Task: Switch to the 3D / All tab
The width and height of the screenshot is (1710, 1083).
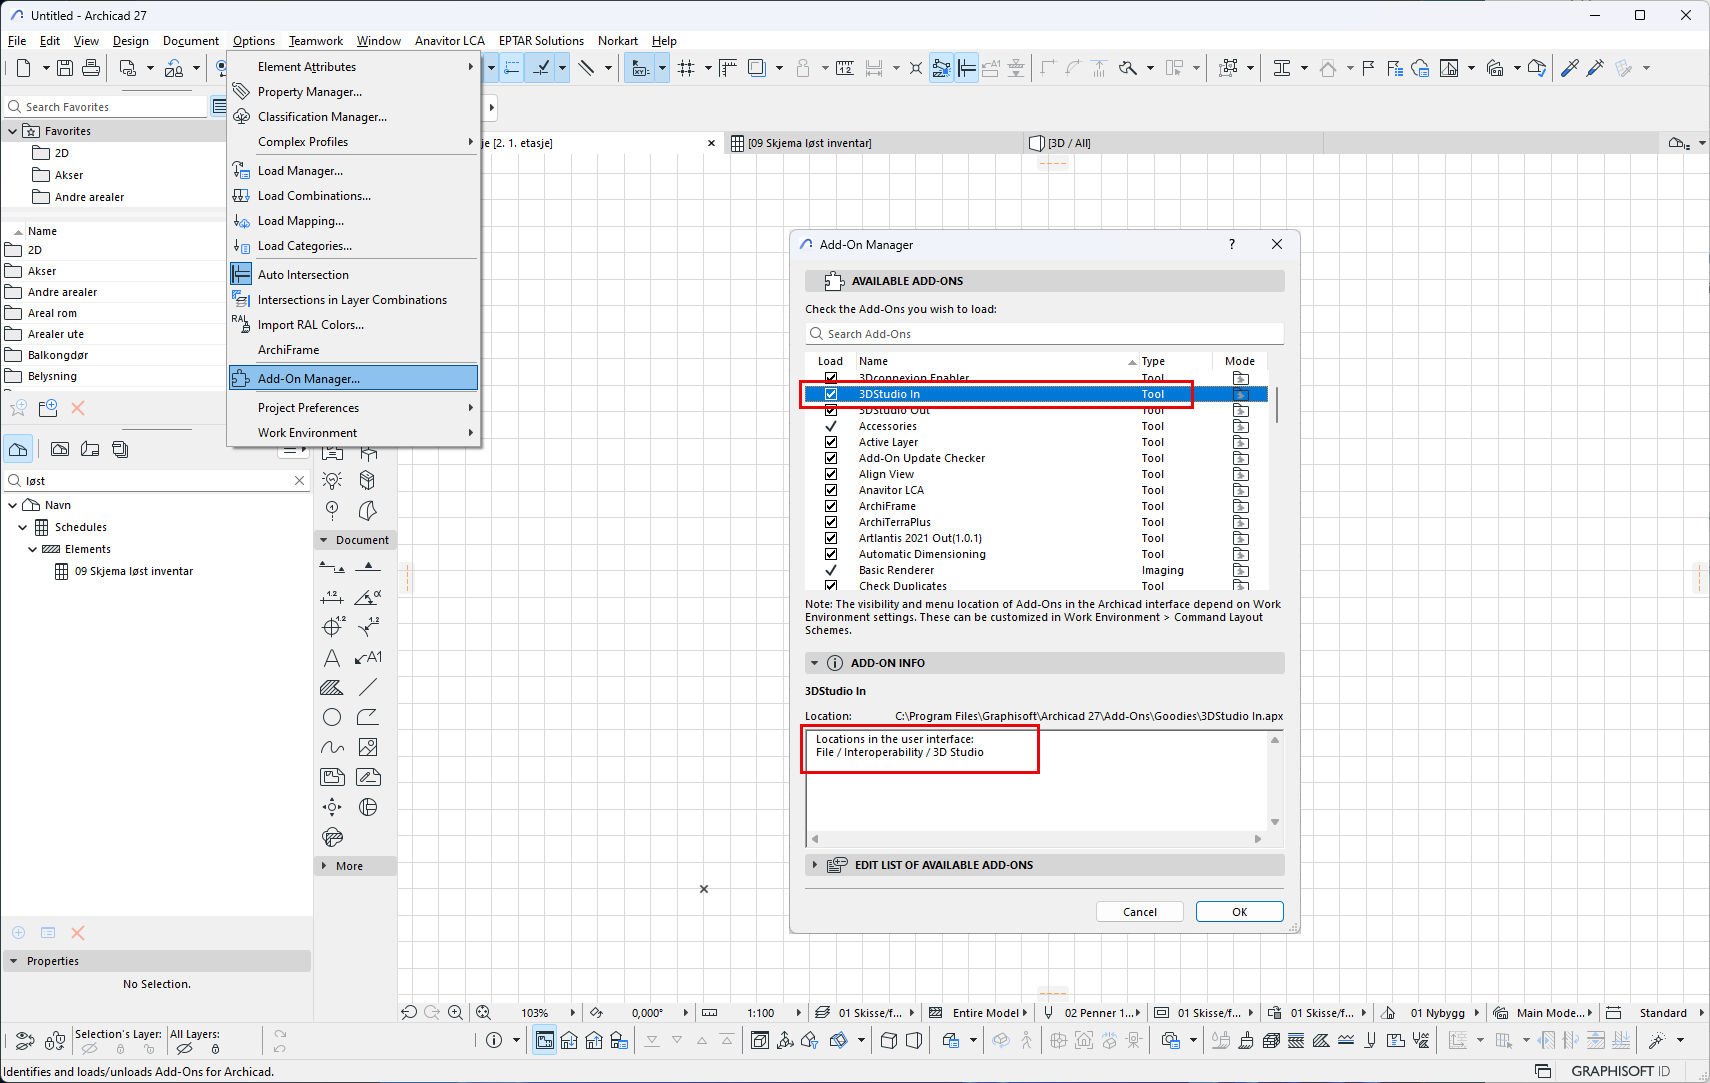Action: (1068, 143)
